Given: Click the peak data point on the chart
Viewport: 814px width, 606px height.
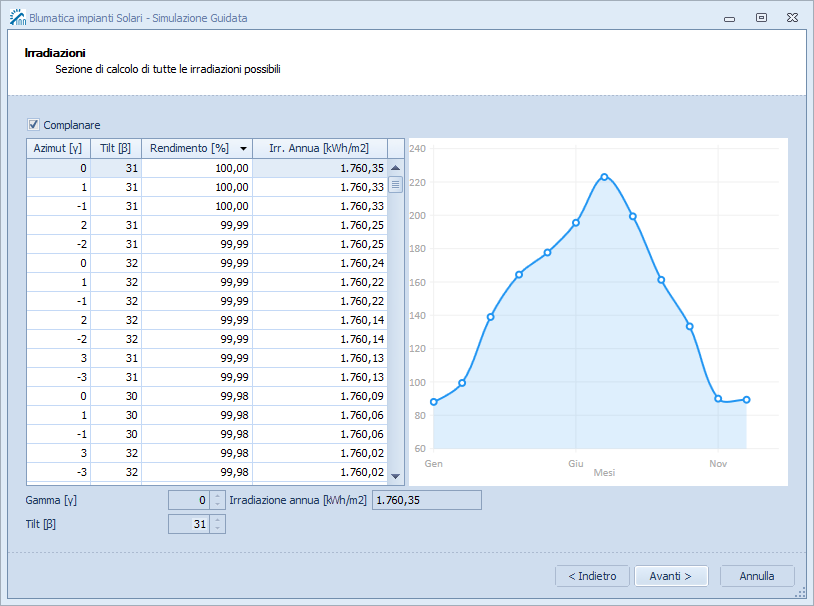Looking at the screenshot, I should 603,176.
